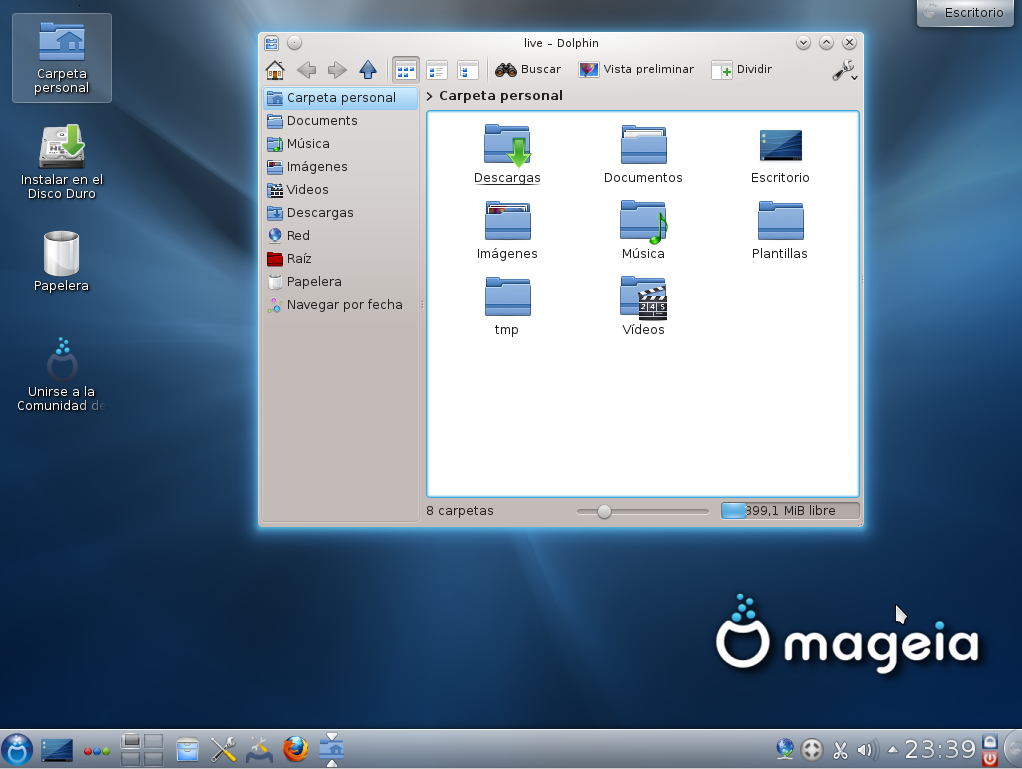Click red power leave button
The width and height of the screenshot is (1022, 769).
(x=990, y=759)
